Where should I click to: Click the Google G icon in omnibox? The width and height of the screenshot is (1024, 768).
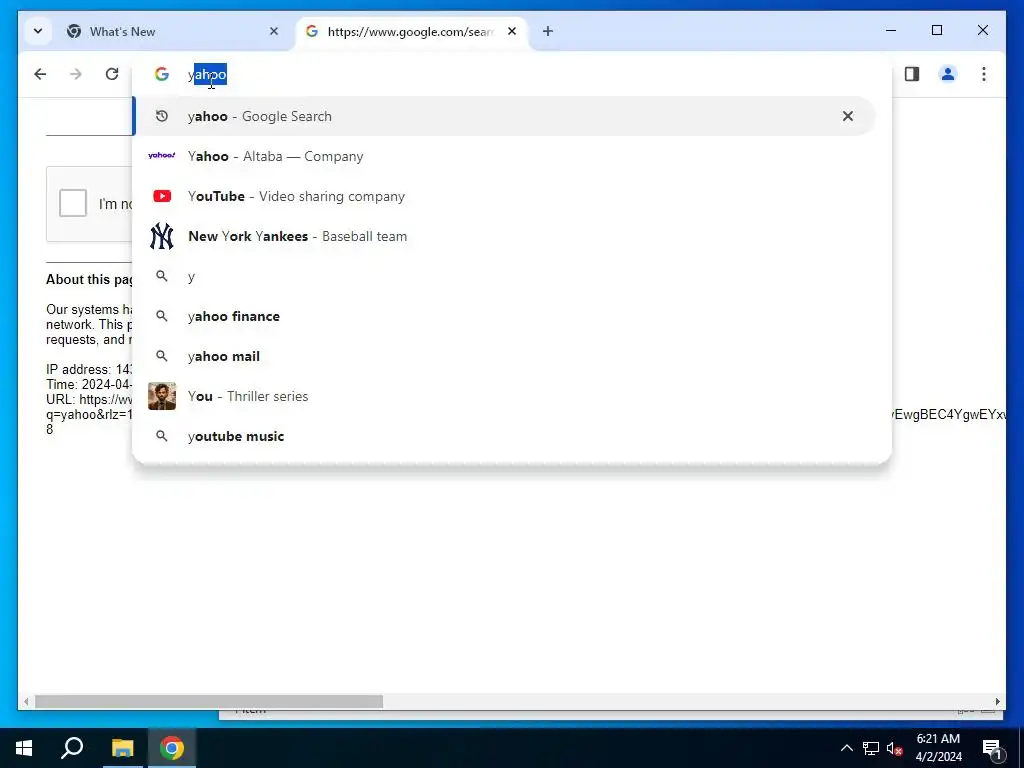point(162,74)
